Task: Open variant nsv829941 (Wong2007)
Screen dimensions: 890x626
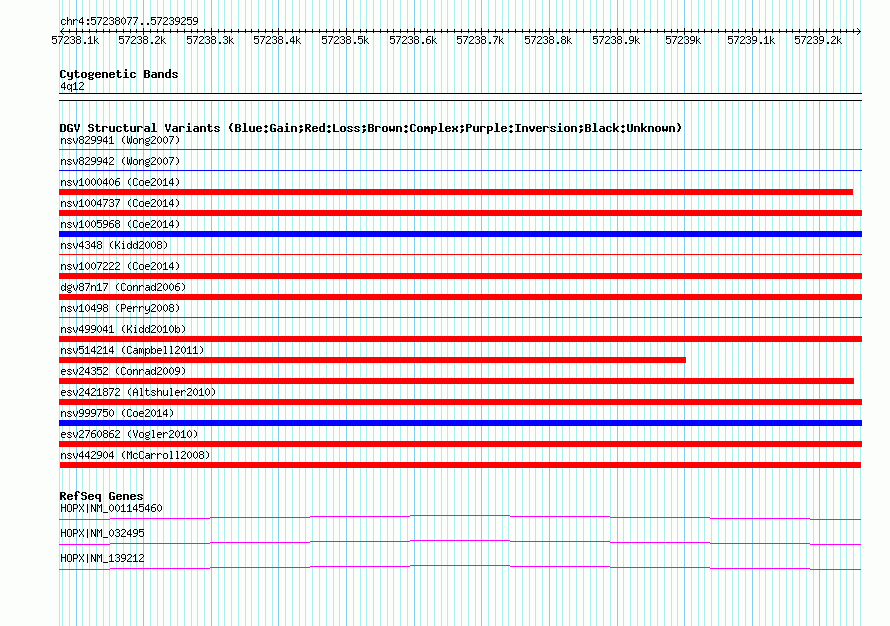Action: 120,140
